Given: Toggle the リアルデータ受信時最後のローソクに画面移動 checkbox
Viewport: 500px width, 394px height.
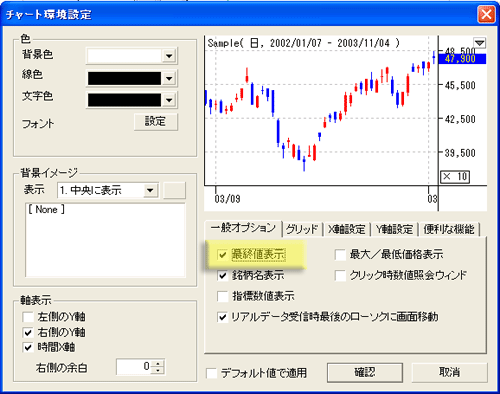Looking at the screenshot, I should pos(222,317).
